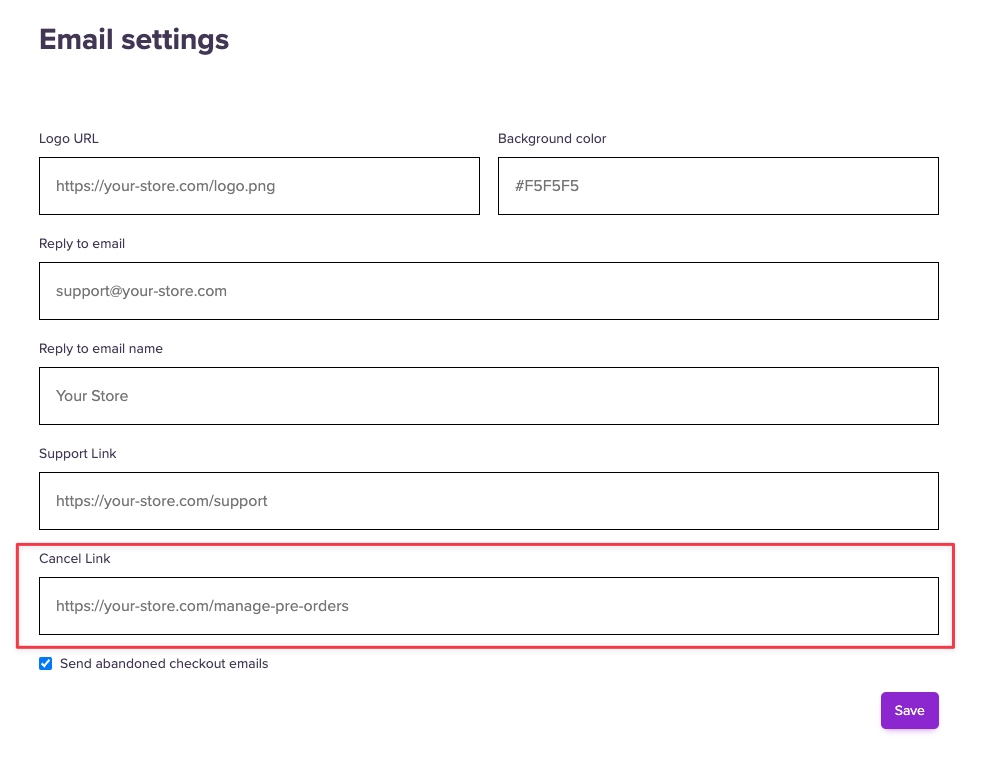Screen dimensions: 992x784
Task: Click the Your Store placeholder text
Action: pos(92,396)
